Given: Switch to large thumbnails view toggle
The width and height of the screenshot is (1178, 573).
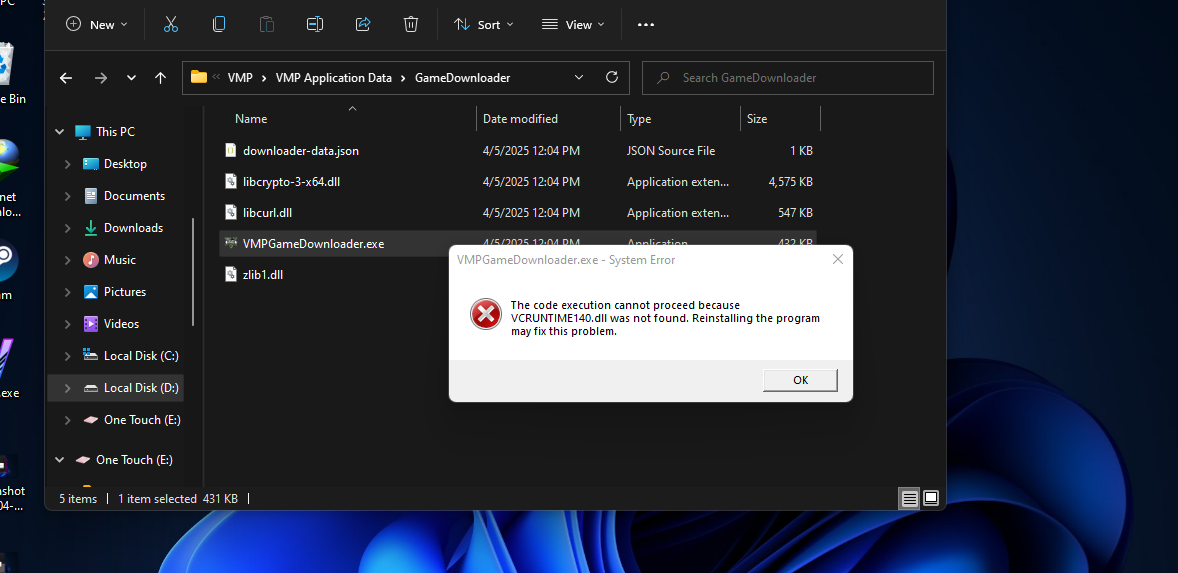Looking at the screenshot, I should point(931,498).
